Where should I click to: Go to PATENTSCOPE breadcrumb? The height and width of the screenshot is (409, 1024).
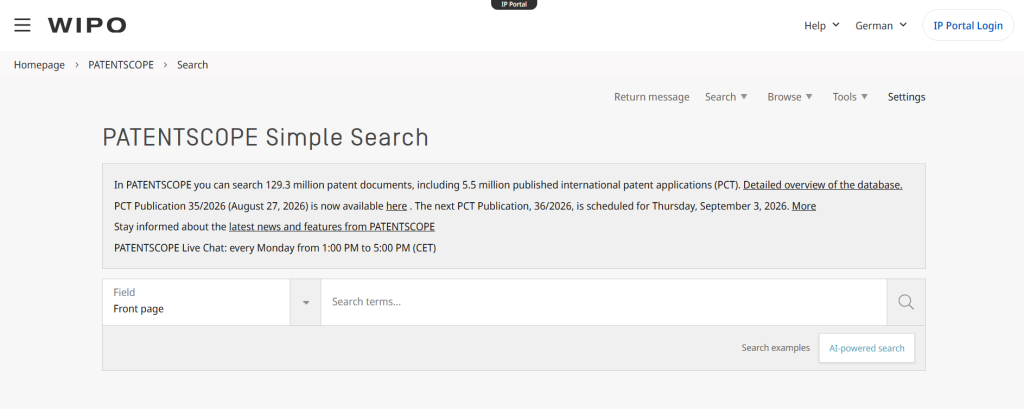121,65
